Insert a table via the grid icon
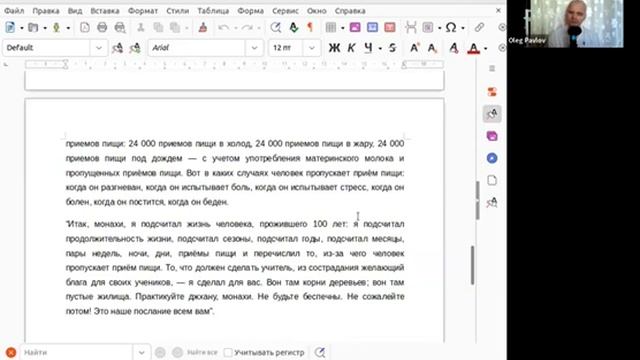 click(x=331, y=27)
